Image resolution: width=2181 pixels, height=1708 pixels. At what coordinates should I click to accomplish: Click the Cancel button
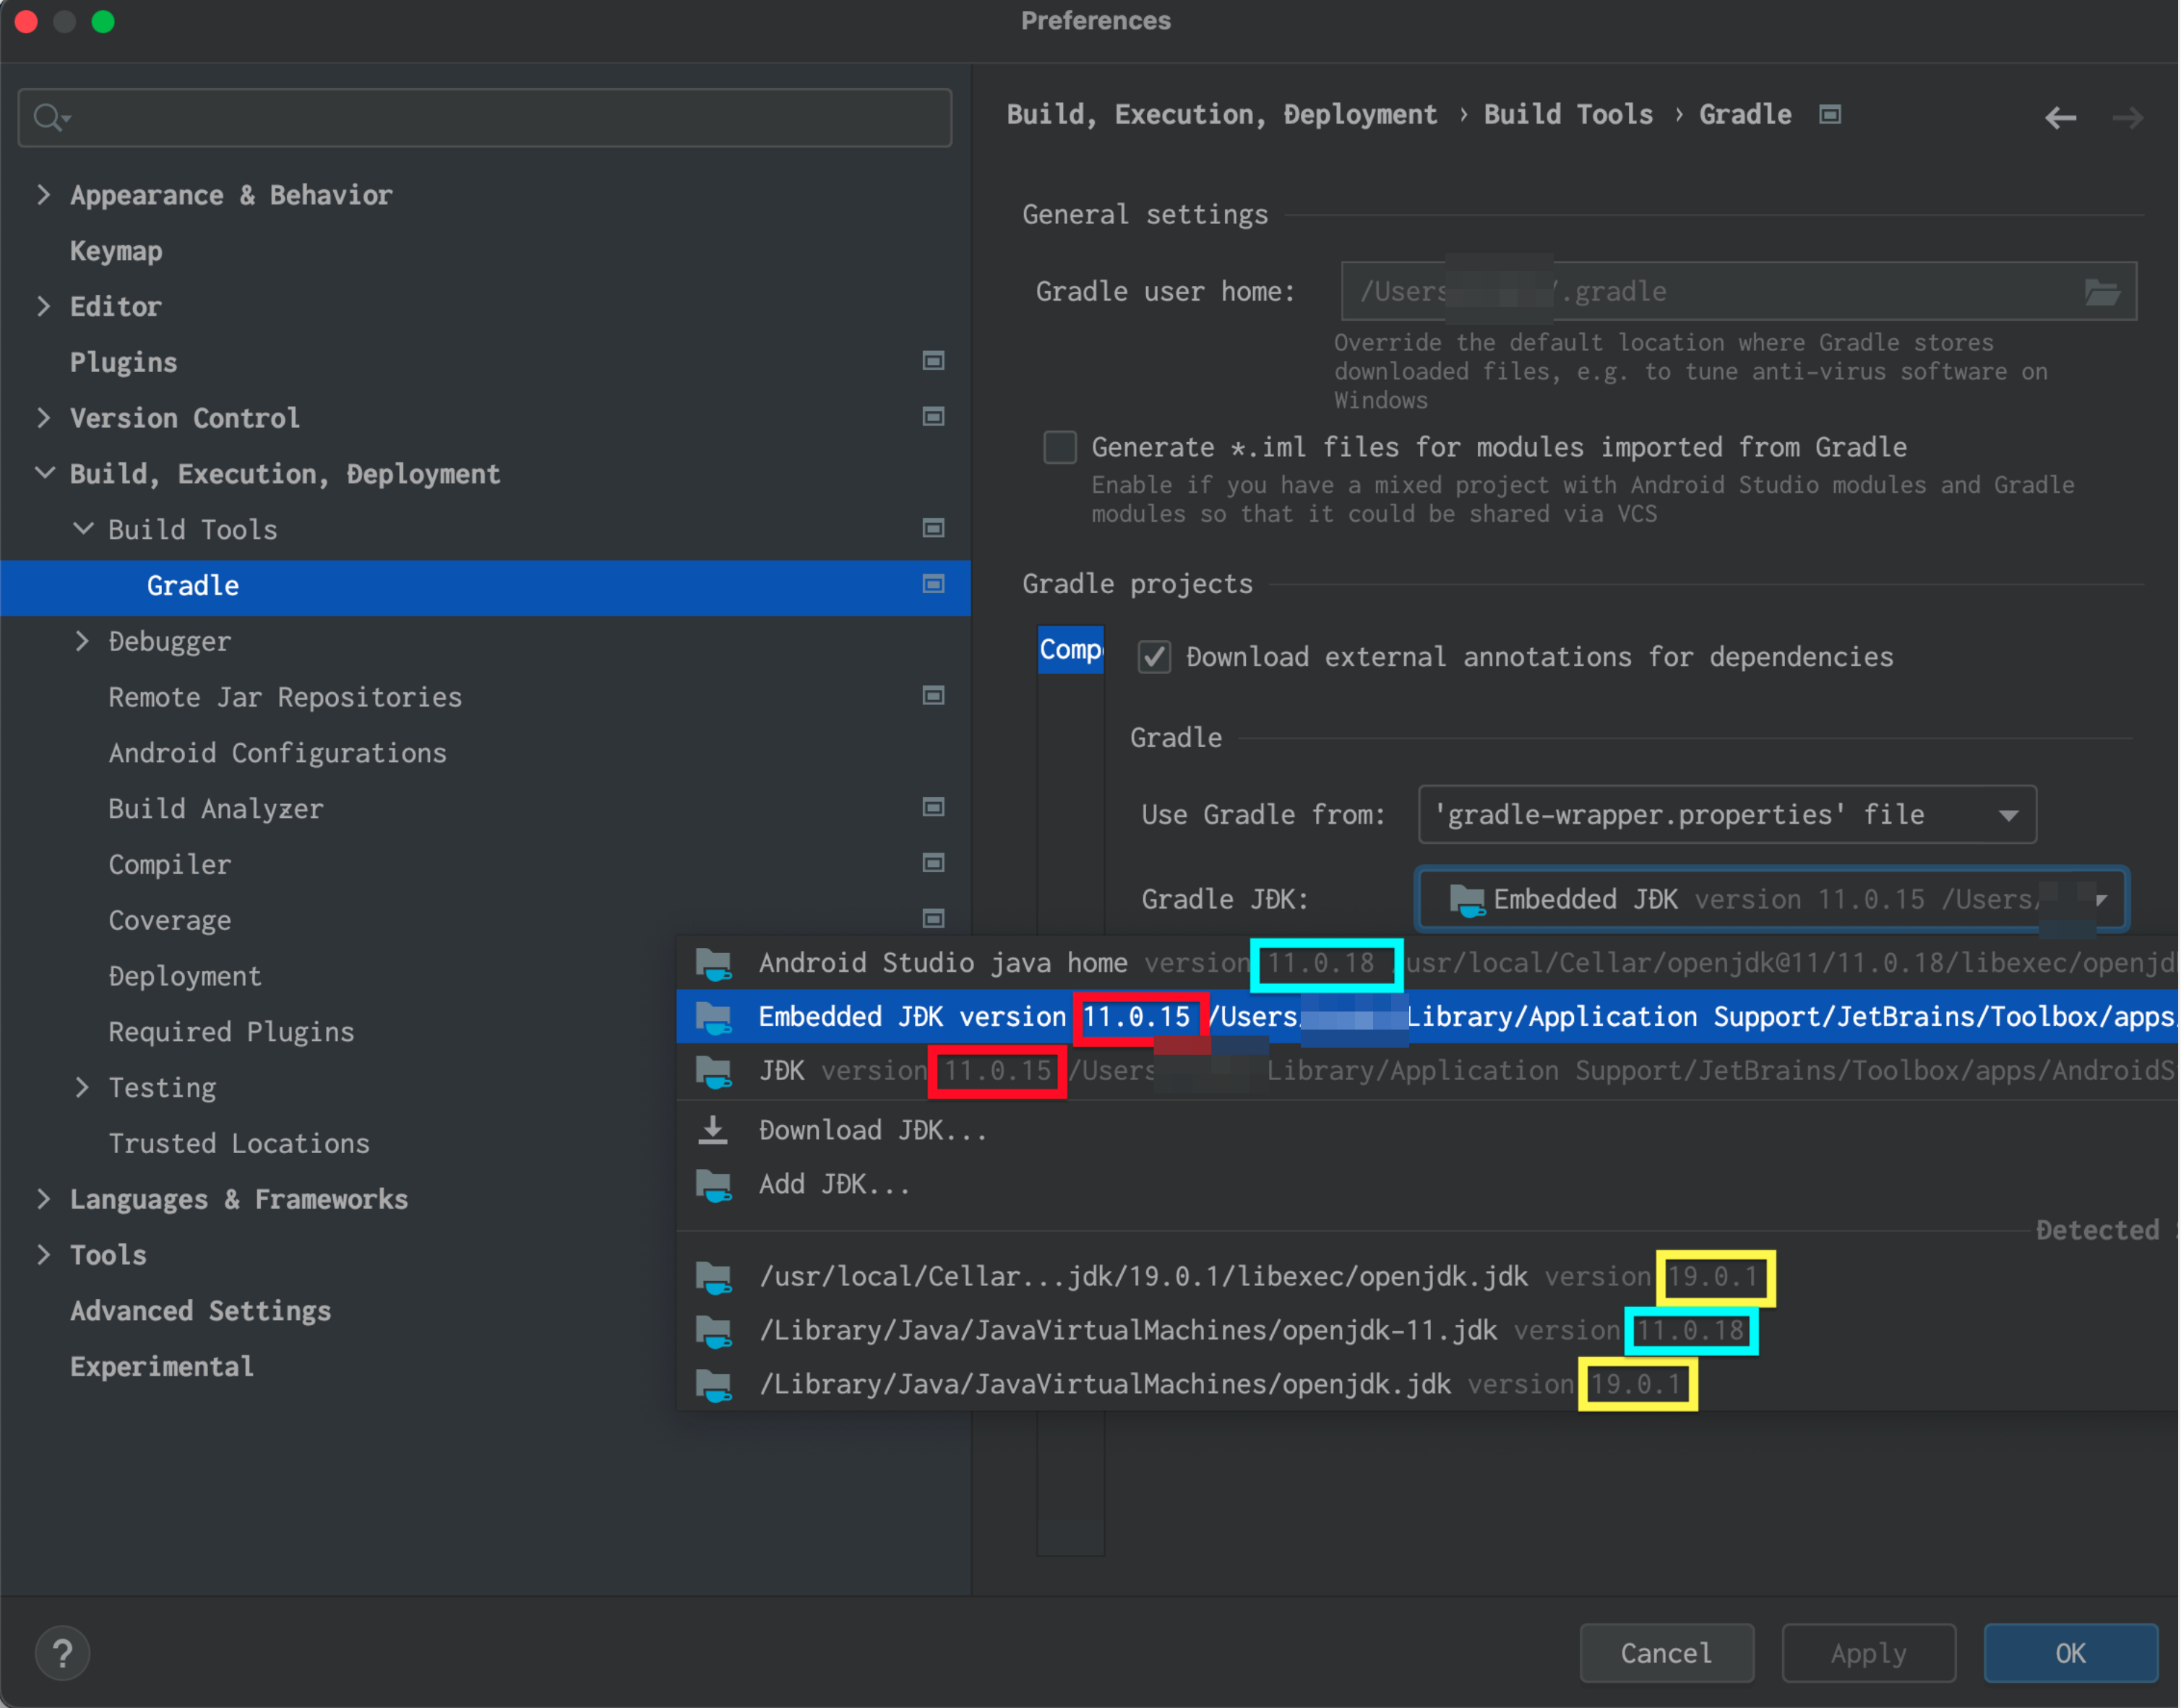click(x=1666, y=1654)
